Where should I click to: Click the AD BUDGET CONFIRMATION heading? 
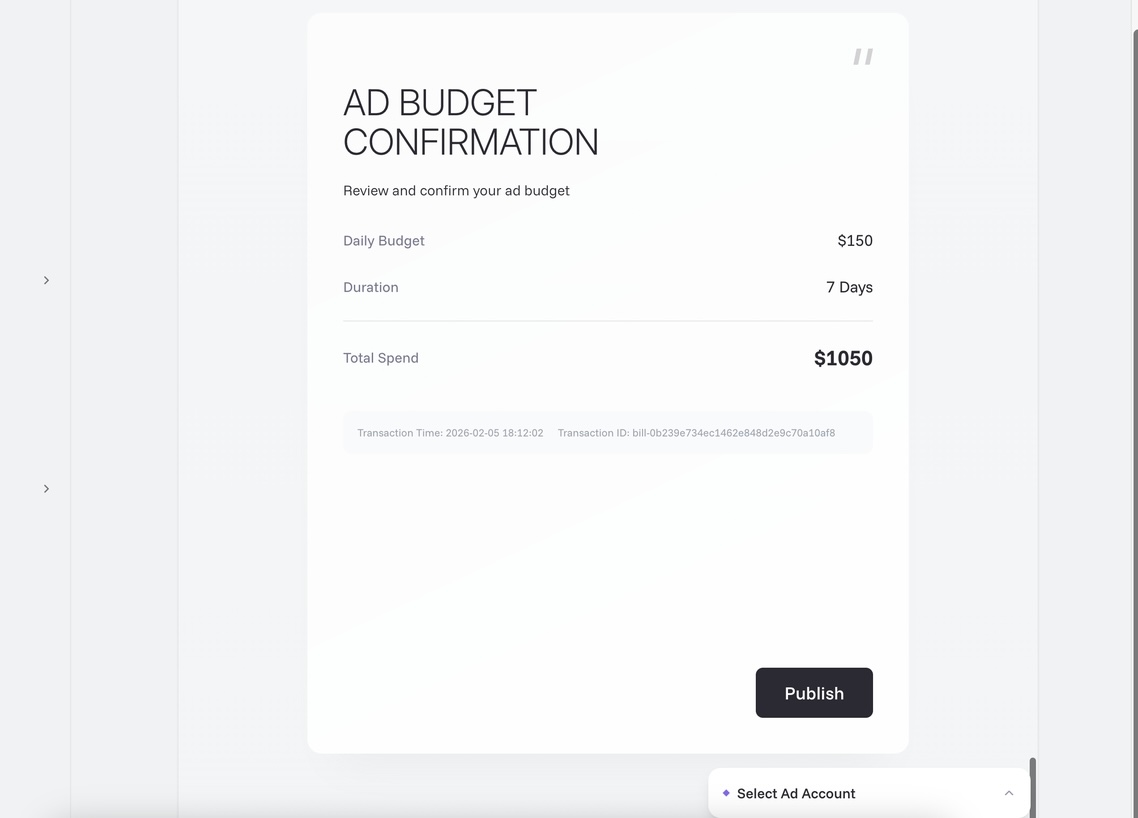(470, 122)
